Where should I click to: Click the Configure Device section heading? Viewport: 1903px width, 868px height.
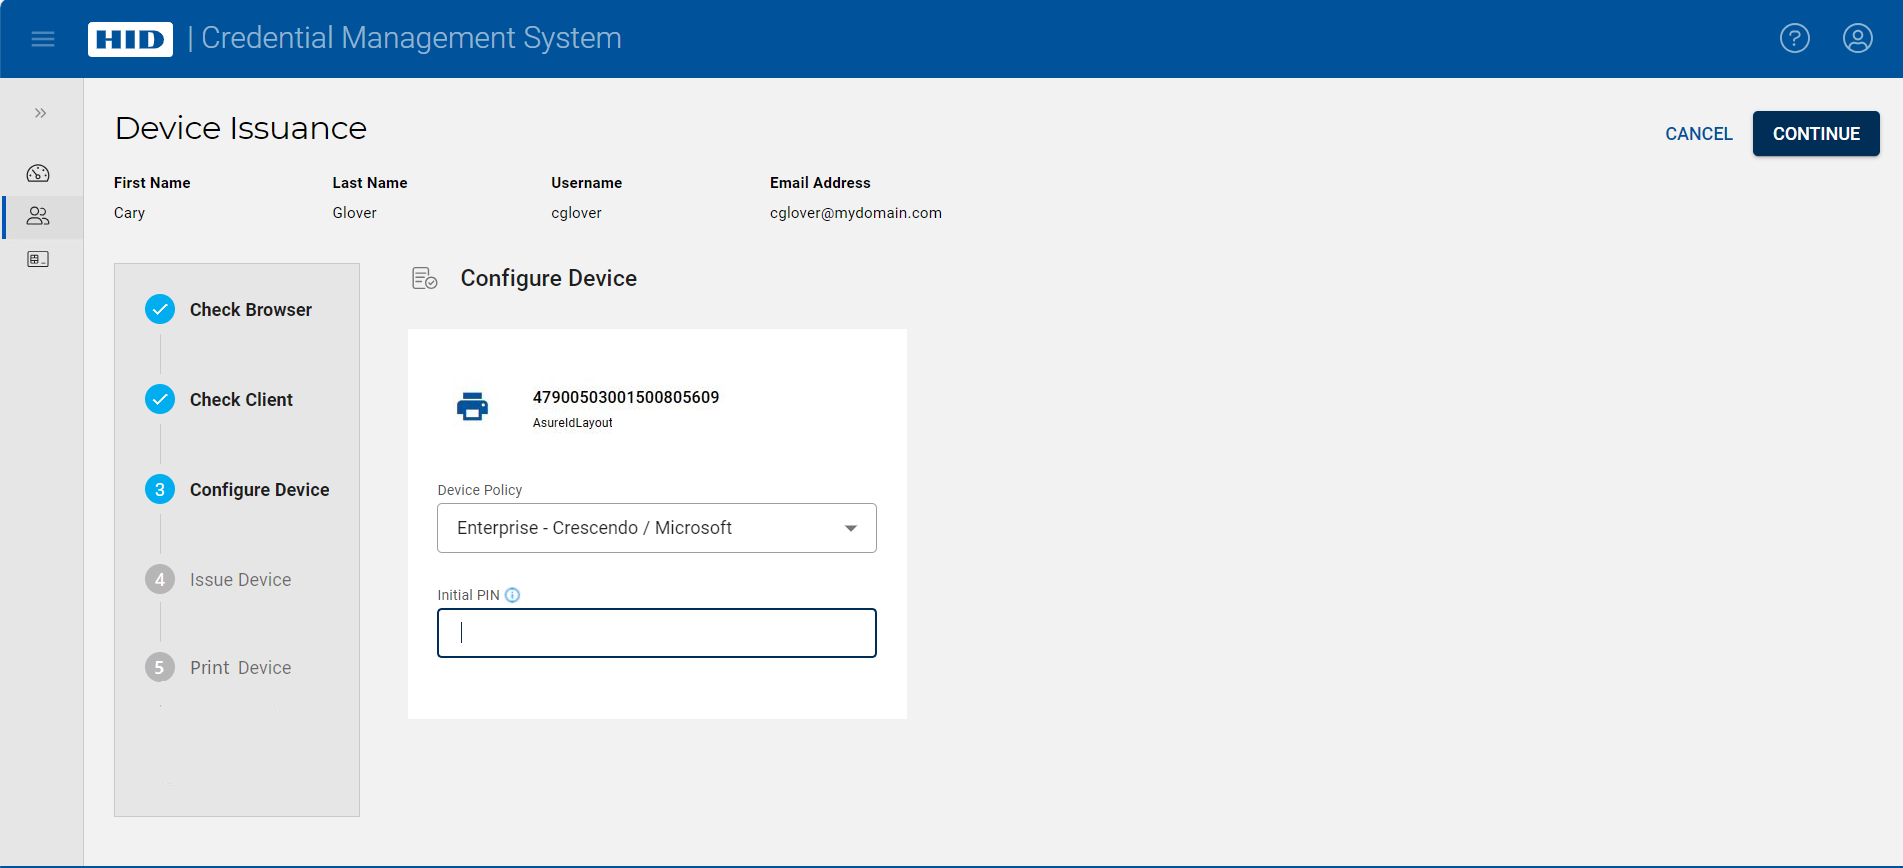point(549,278)
